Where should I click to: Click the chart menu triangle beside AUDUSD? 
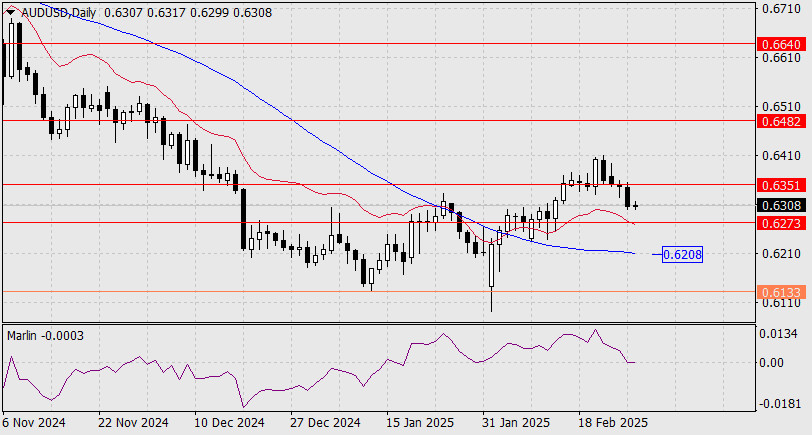coord(11,12)
